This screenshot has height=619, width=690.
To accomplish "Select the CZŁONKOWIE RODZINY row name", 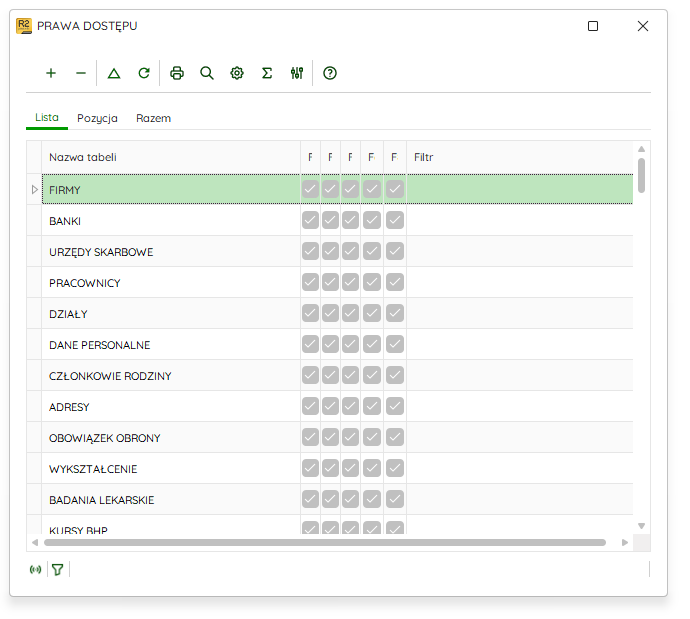I will pyautogui.click(x=110, y=376).
